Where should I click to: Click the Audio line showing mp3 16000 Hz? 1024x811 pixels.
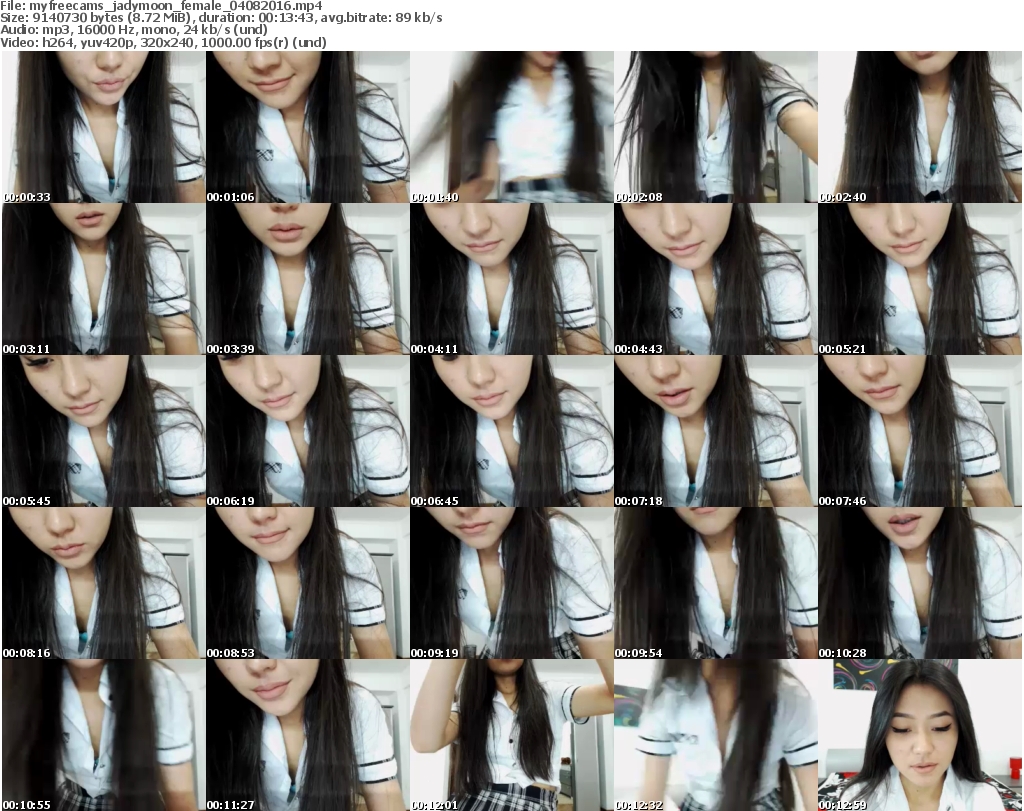tap(134, 30)
